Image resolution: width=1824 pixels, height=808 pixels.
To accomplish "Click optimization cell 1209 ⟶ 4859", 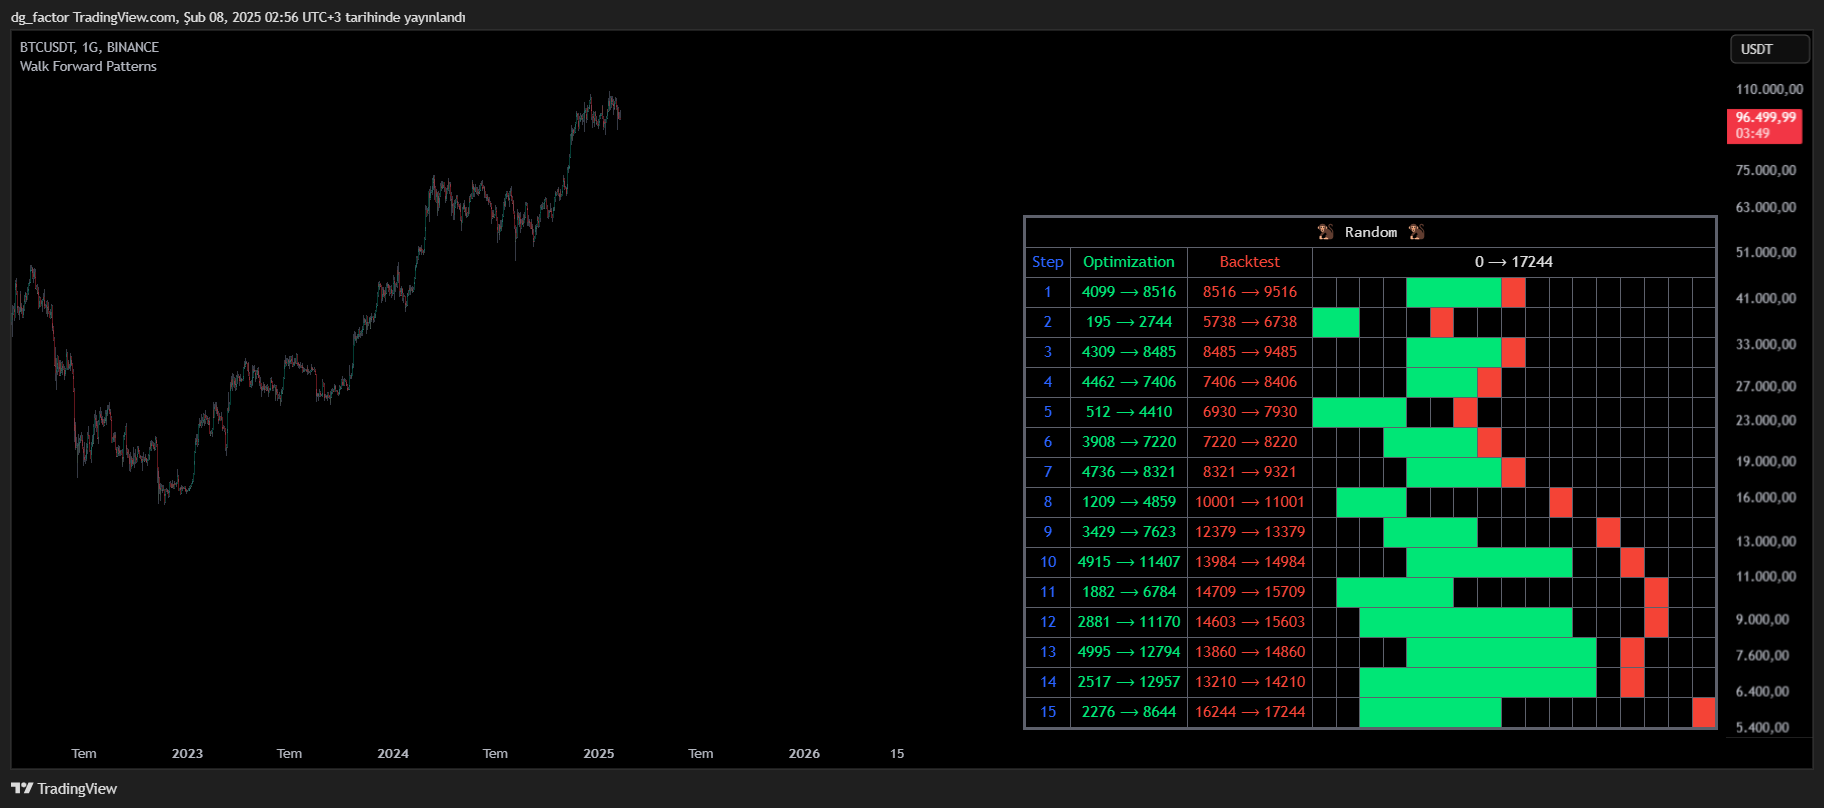I will (1128, 502).
